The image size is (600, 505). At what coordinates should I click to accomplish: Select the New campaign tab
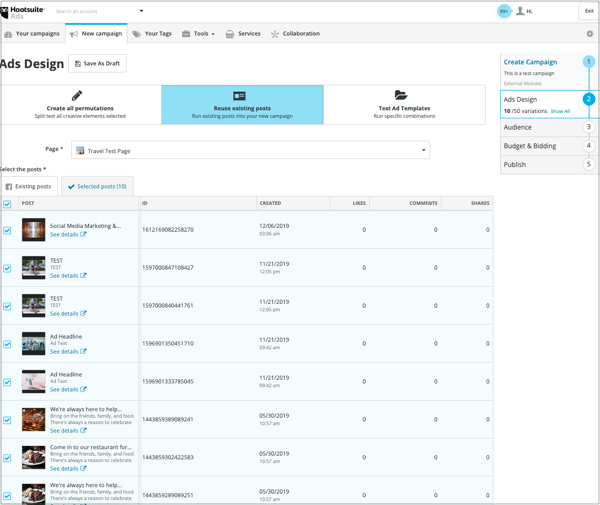point(96,34)
